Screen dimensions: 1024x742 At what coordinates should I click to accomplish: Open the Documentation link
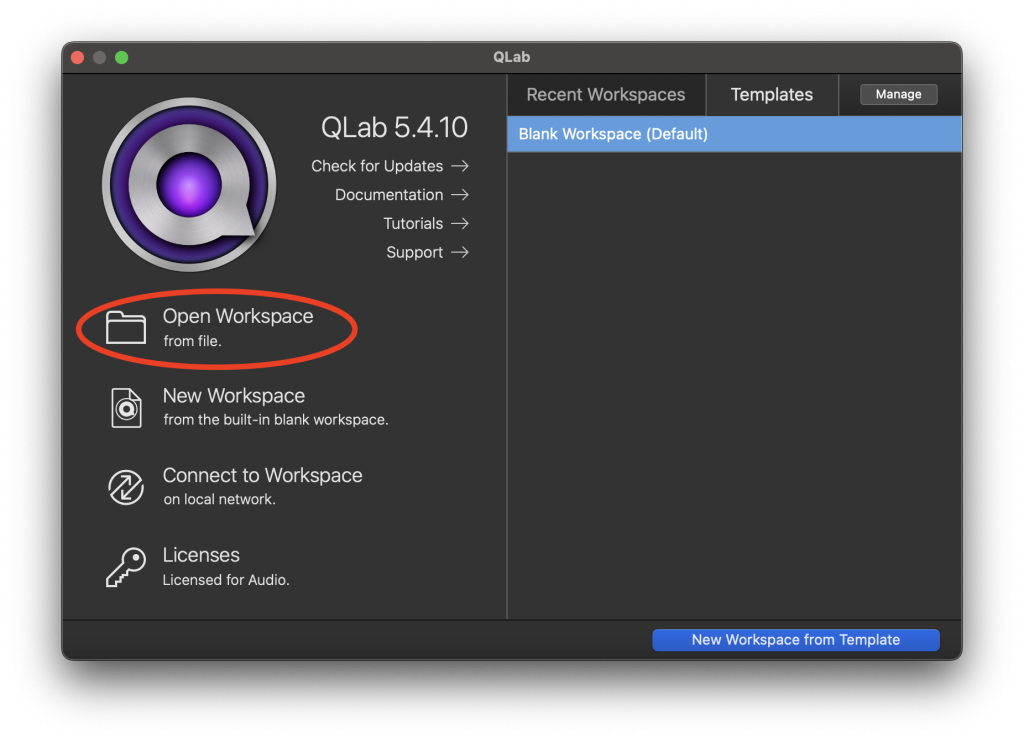pyautogui.click(x=402, y=195)
